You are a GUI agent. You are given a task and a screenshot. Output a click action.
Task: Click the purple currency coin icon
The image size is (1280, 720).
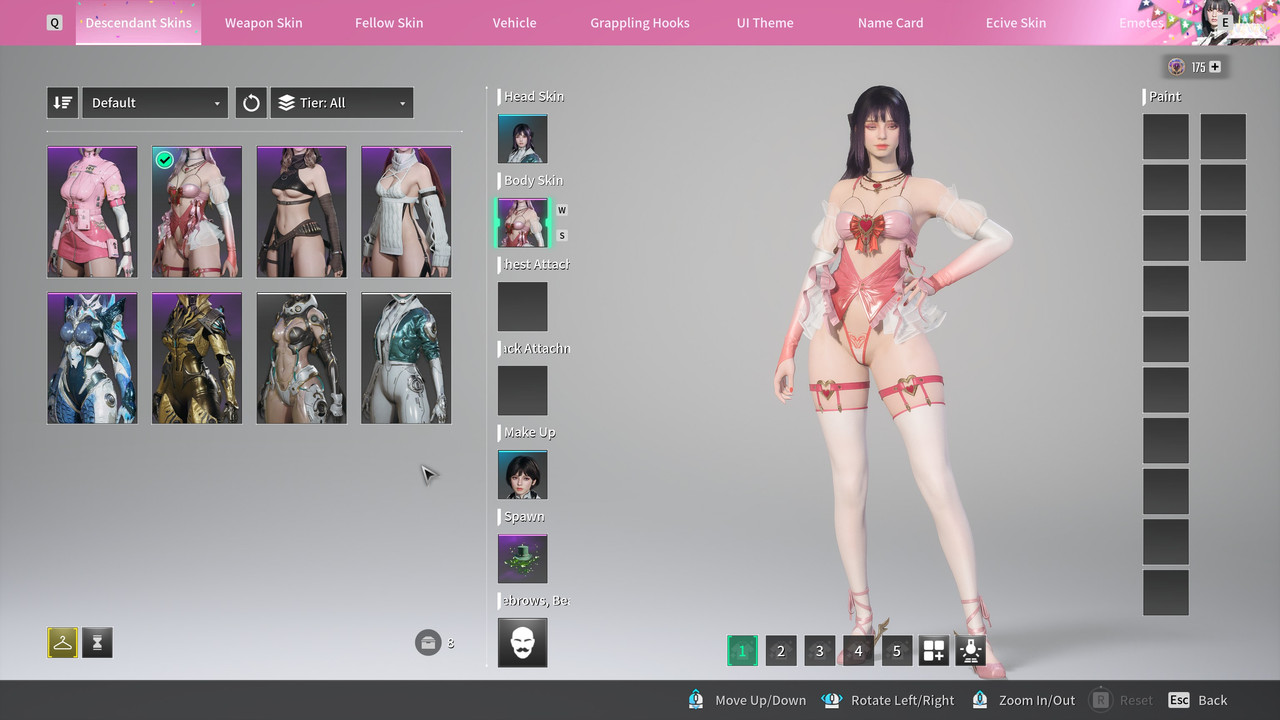[x=1177, y=67]
